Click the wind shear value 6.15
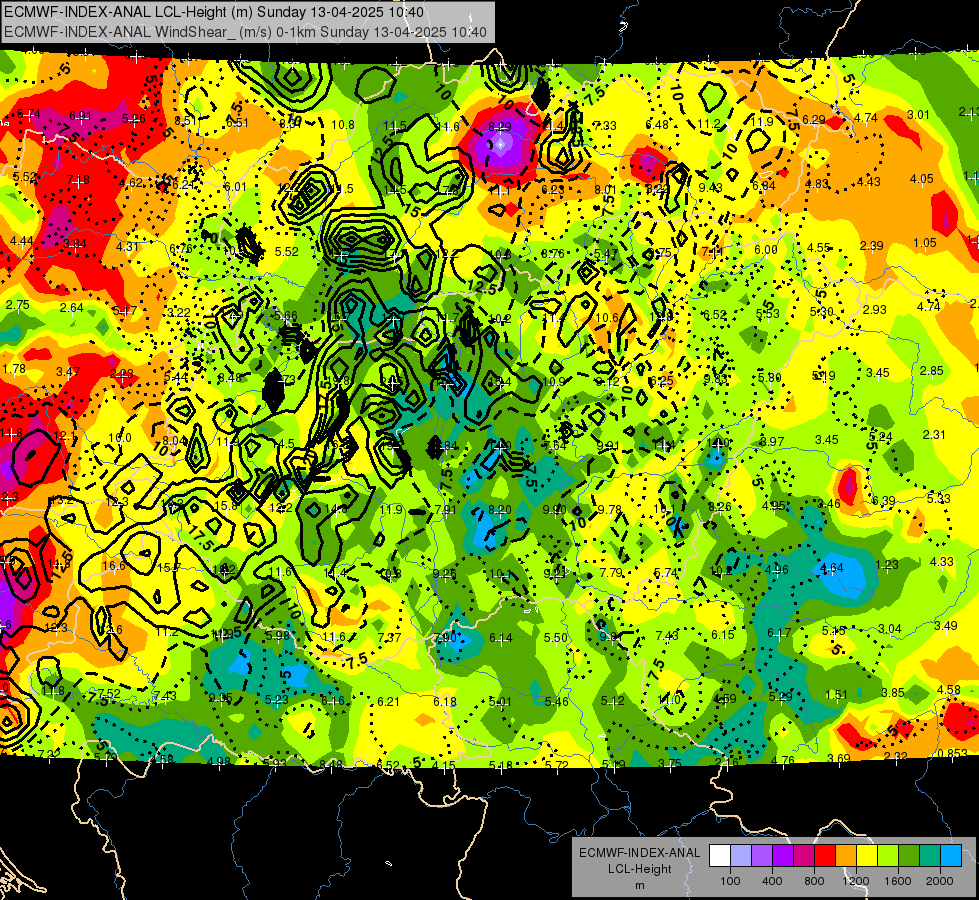 723,635
